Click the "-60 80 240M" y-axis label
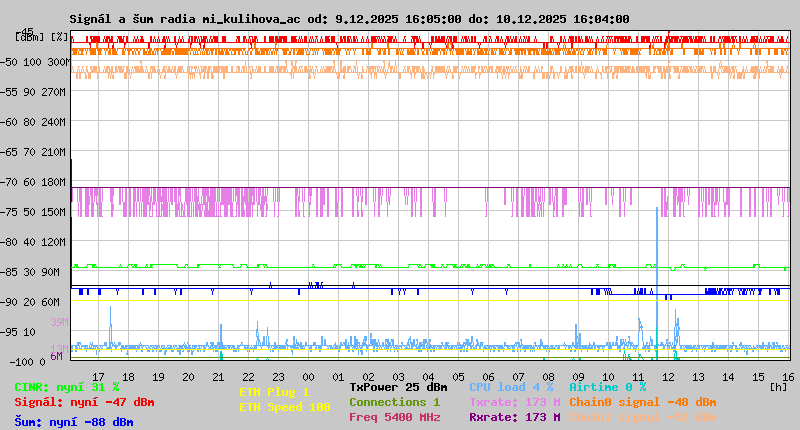Screen dimensions: 800x430 coord(33,122)
